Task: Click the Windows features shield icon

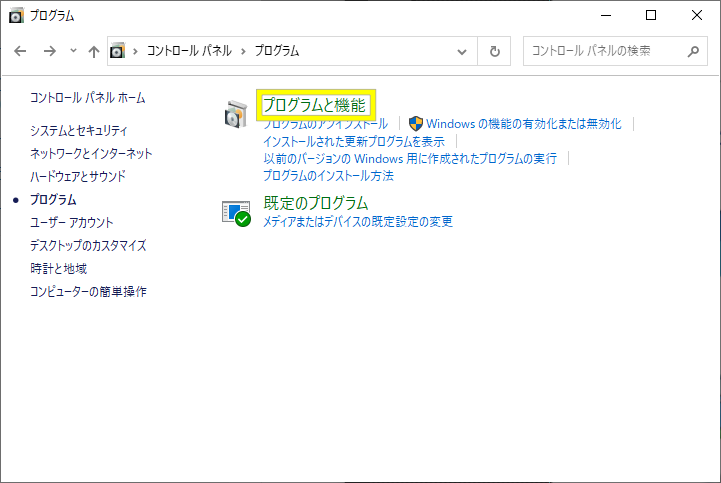Action: pos(416,124)
